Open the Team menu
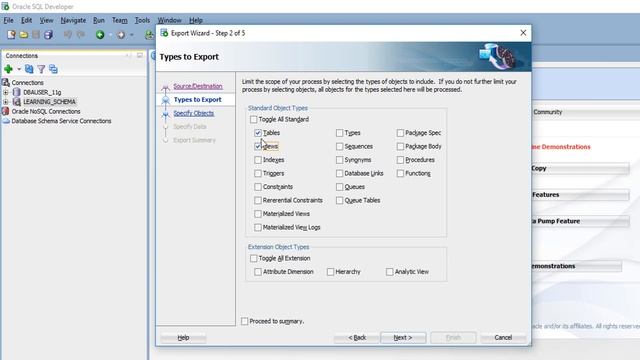The image size is (640, 360). click(x=120, y=20)
